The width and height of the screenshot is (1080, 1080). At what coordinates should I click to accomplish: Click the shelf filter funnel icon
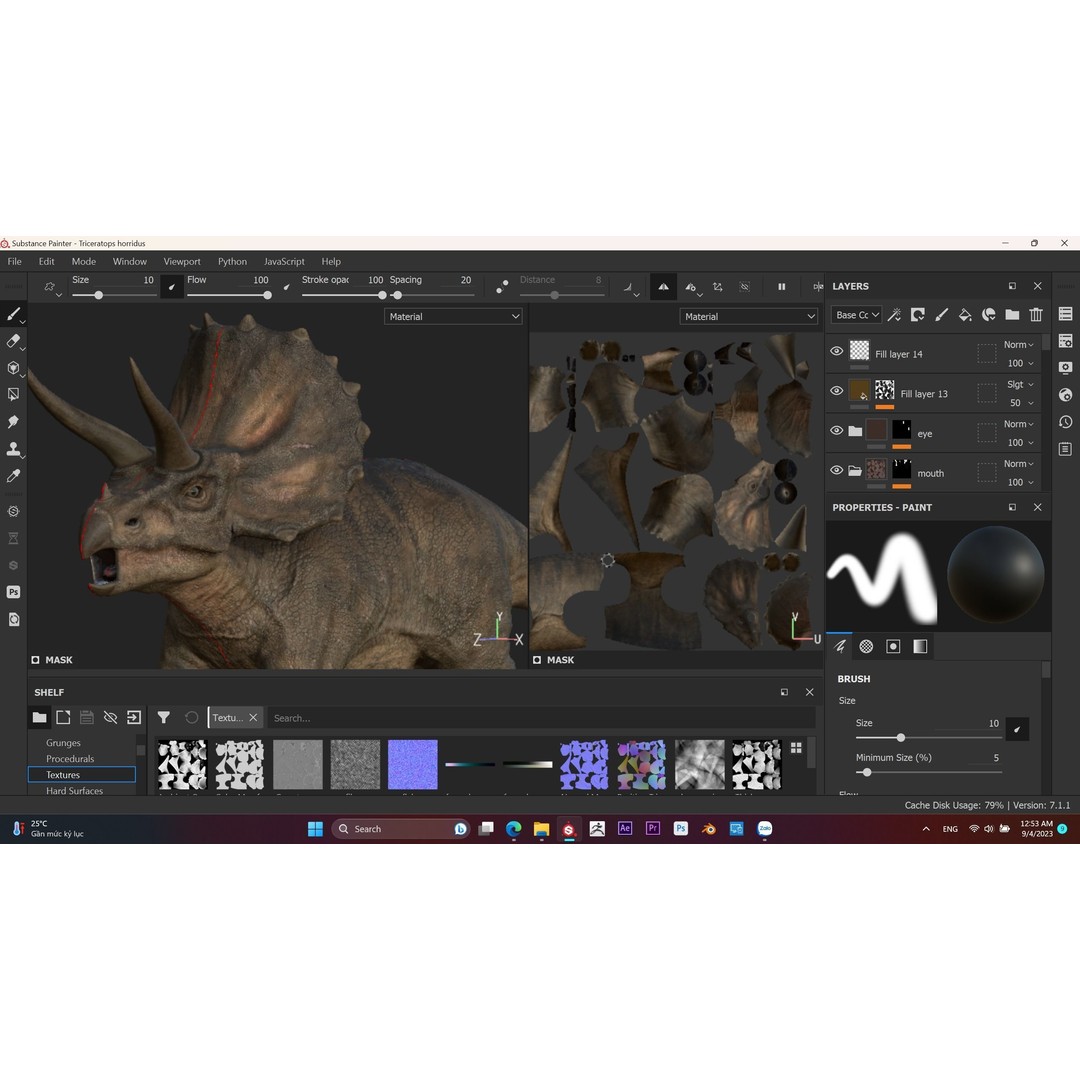163,718
